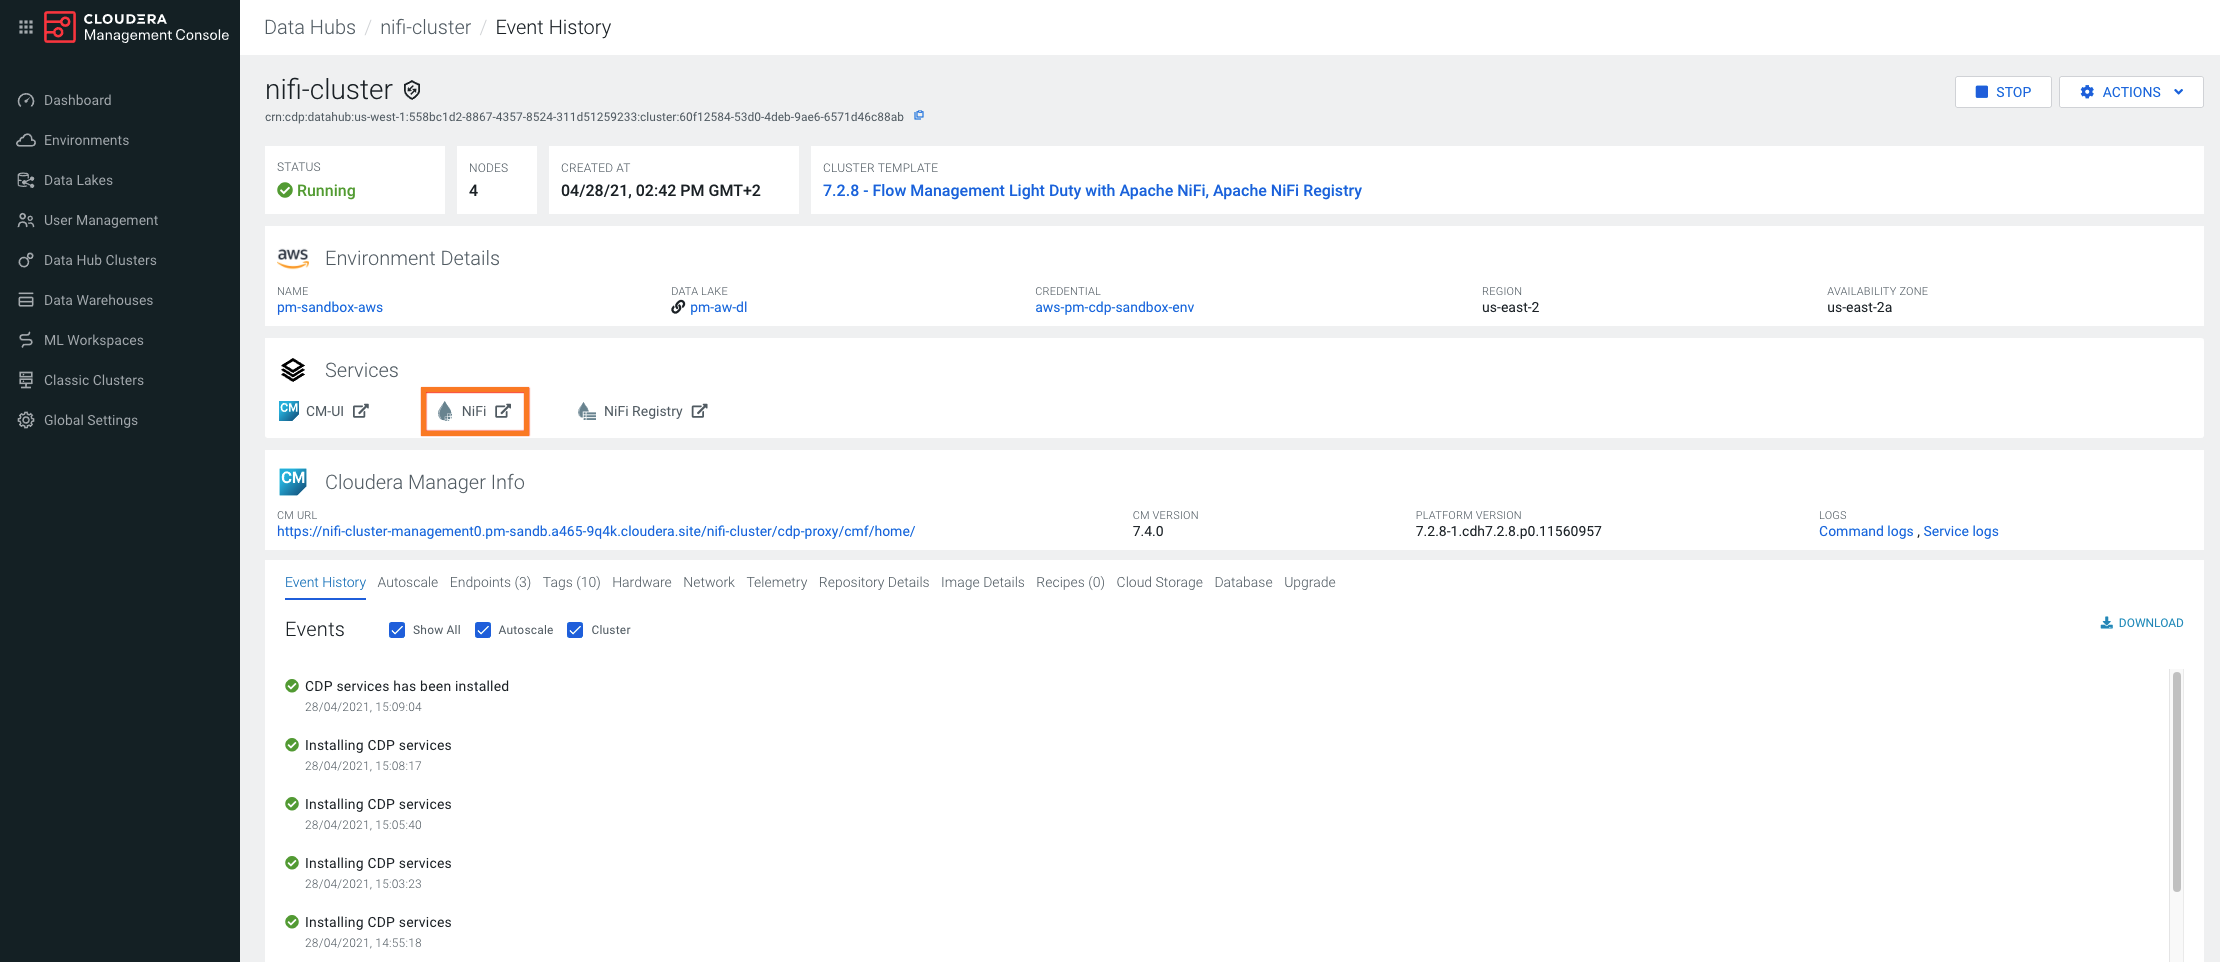Open the Actions dropdown menu

click(2131, 91)
